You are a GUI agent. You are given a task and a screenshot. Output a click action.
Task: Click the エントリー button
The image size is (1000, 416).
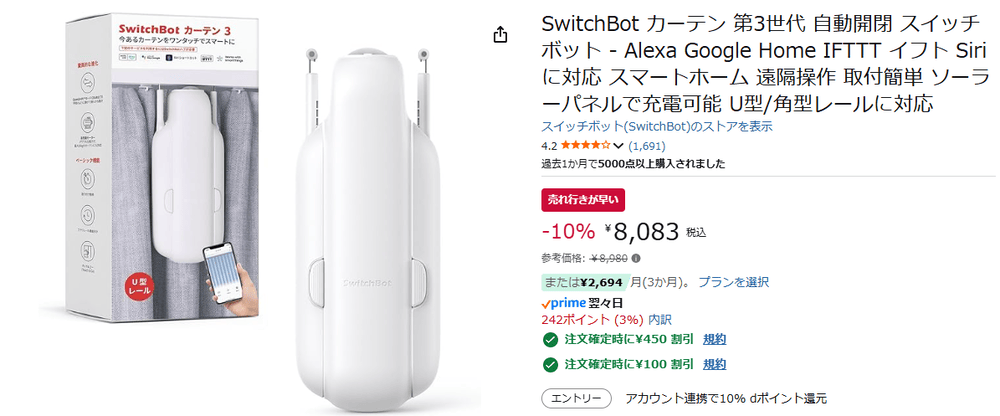[x=576, y=398]
